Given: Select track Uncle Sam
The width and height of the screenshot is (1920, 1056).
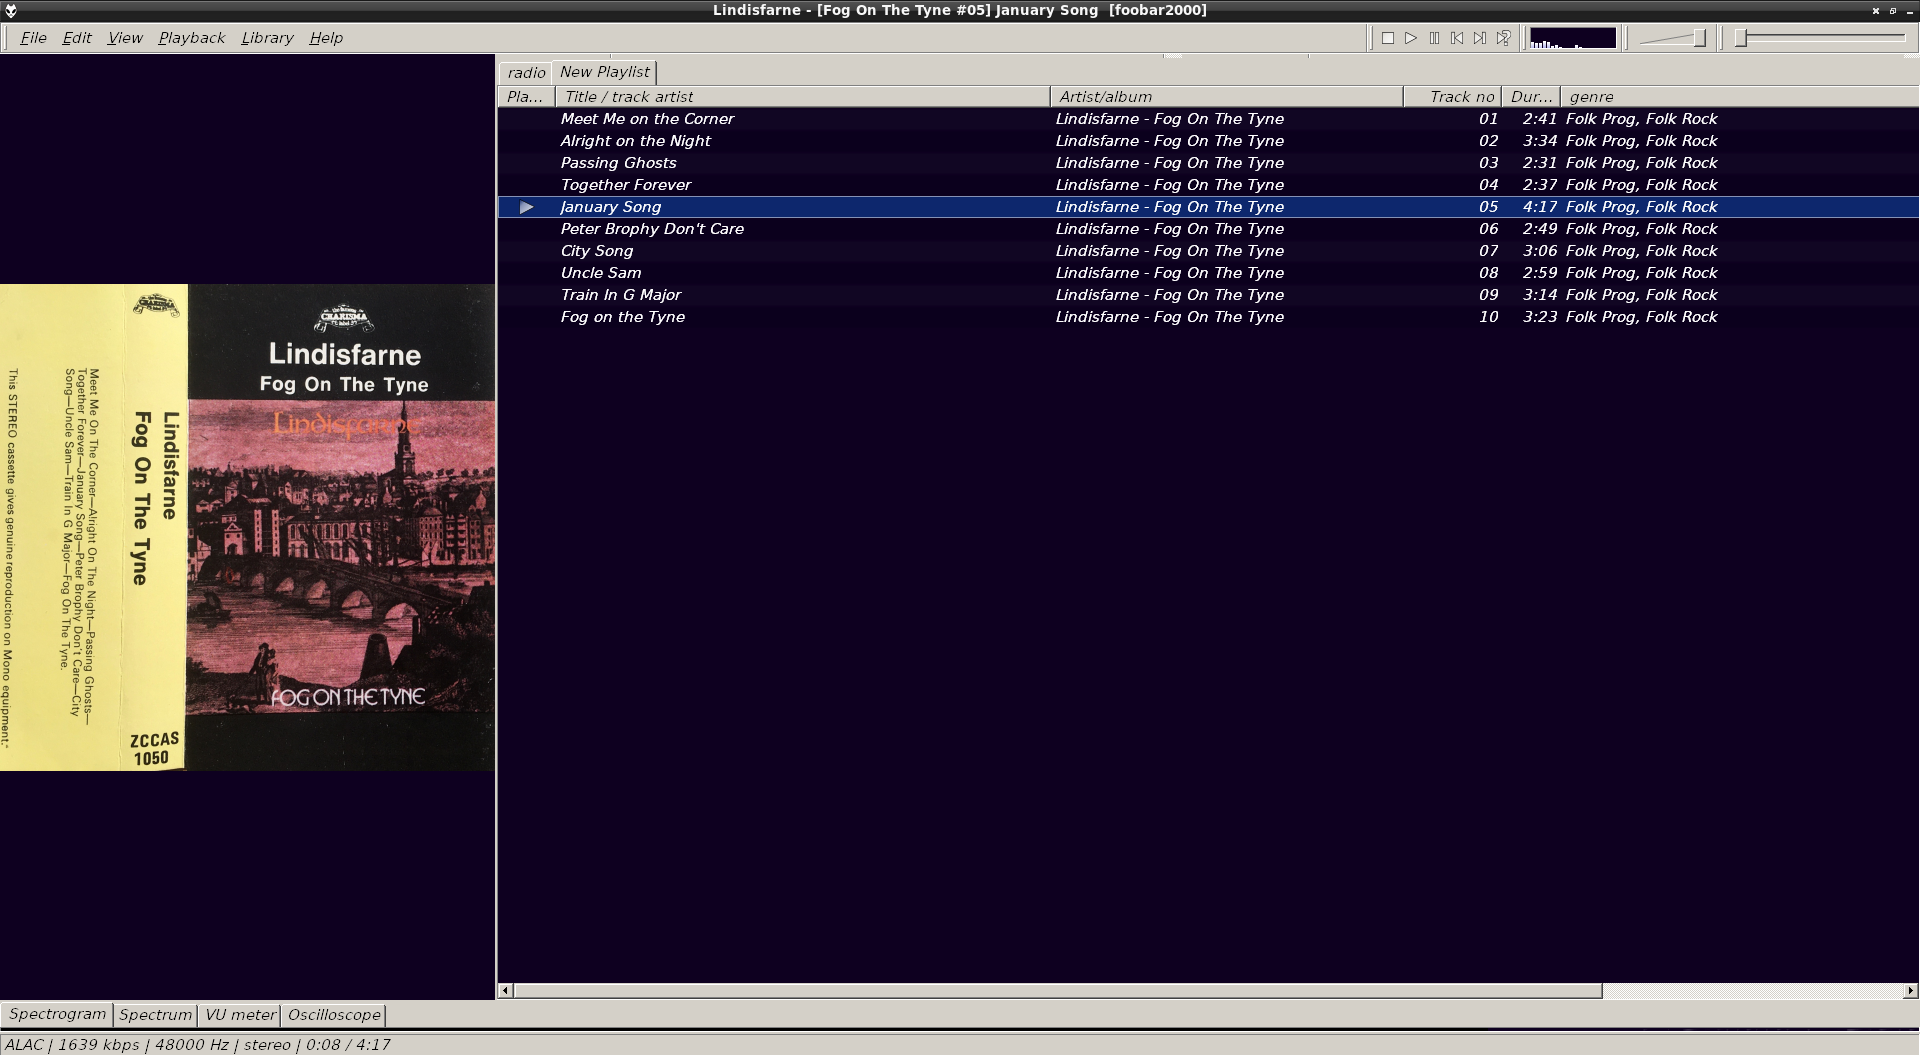Looking at the screenshot, I should 1208,273.
